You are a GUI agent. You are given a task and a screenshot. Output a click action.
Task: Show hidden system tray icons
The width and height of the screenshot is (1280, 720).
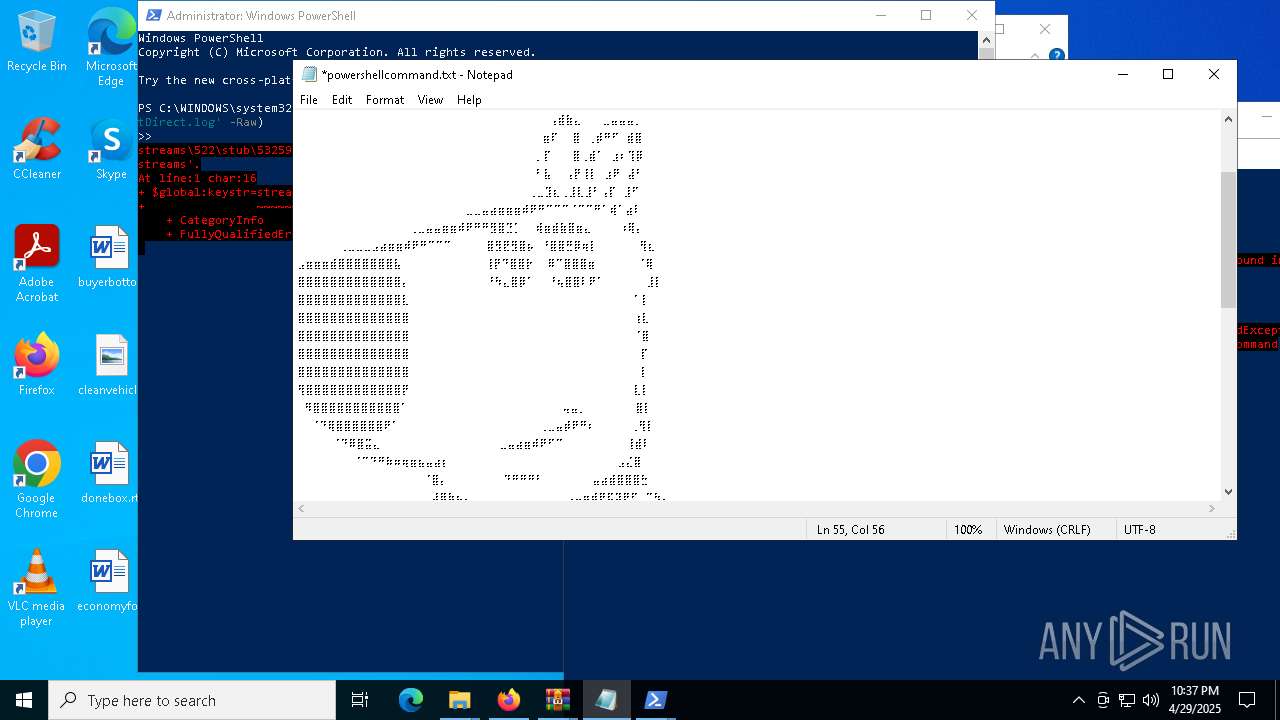pos(1078,700)
